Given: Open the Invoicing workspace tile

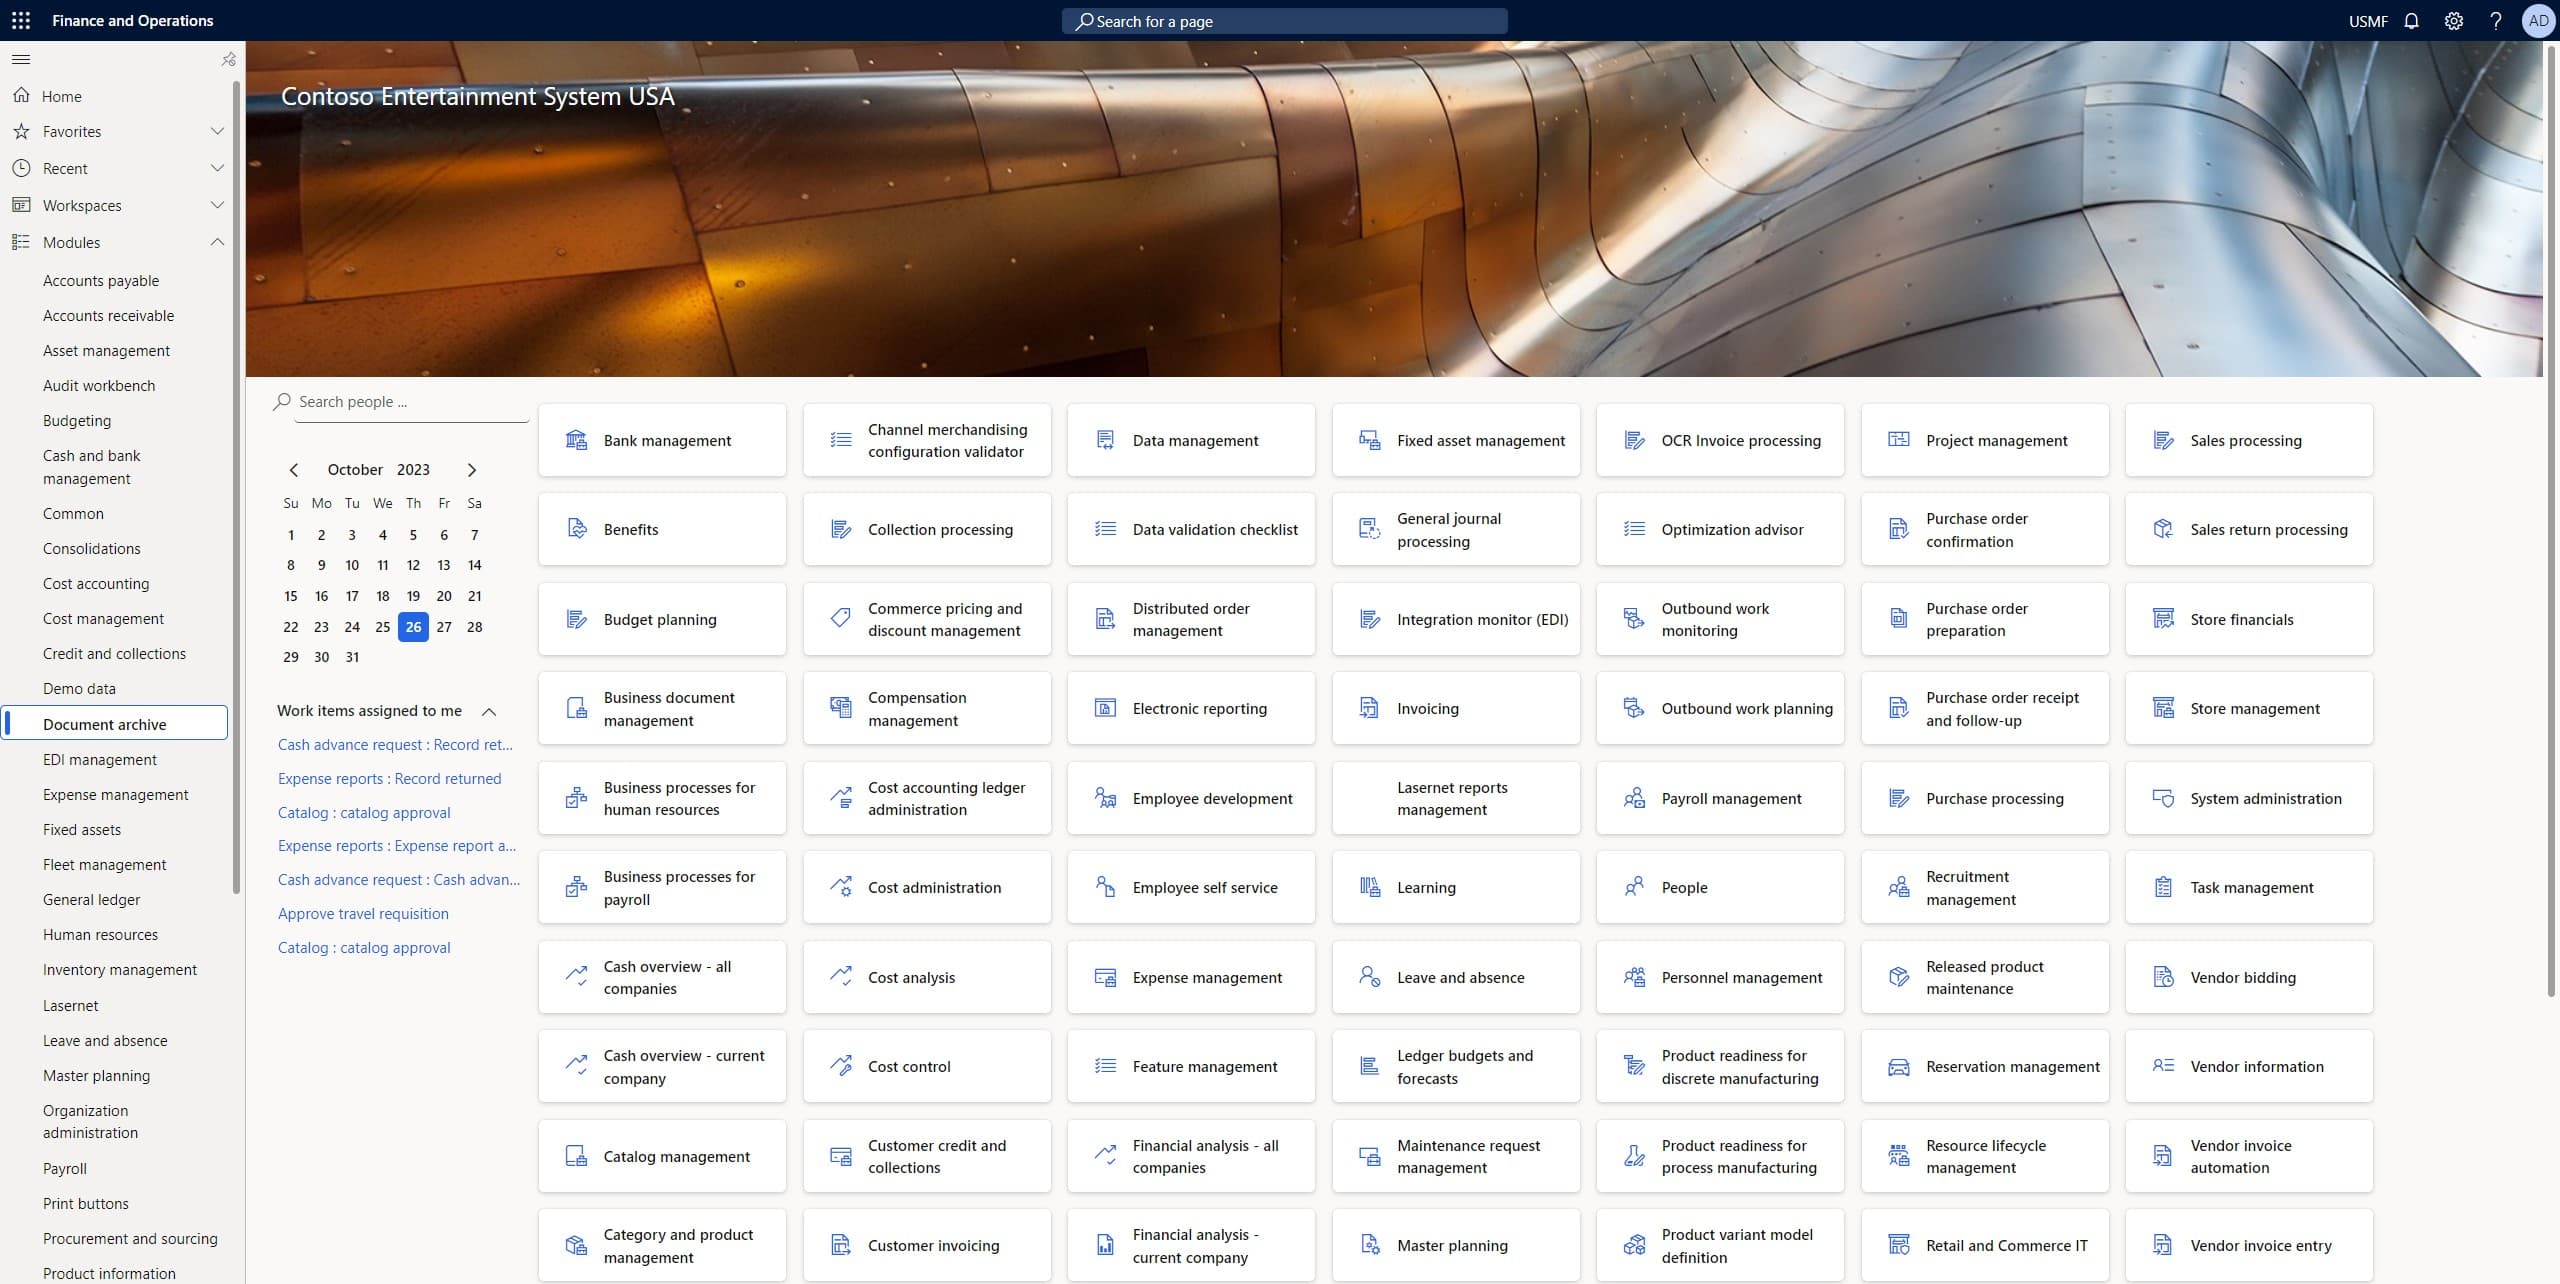Looking at the screenshot, I should coord(1456,708).
